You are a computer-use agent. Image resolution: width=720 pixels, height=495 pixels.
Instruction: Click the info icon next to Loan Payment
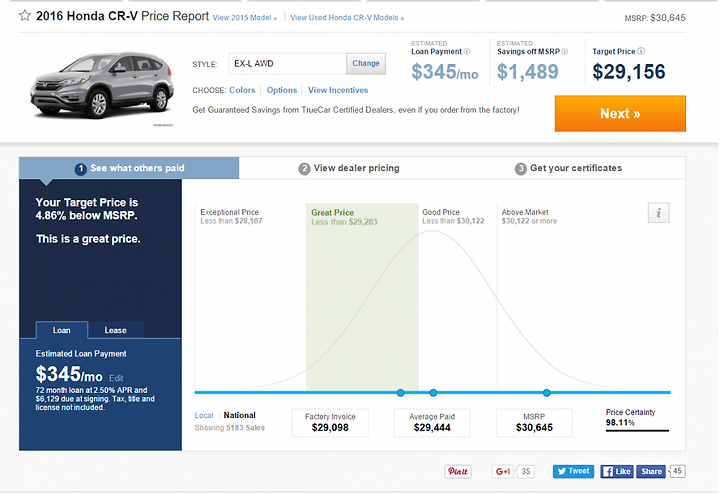[467, 52]
